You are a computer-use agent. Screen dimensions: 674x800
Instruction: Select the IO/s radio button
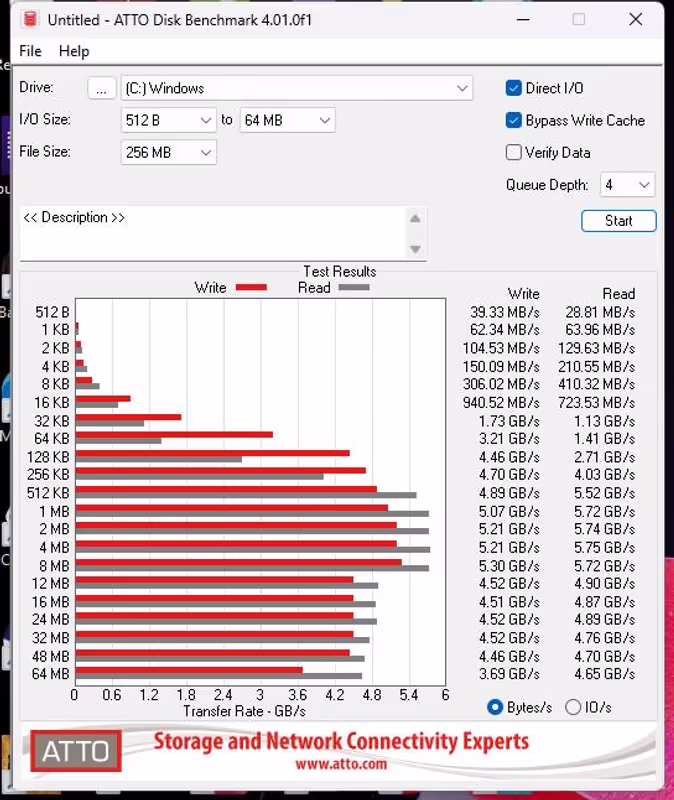pos(573,707)
